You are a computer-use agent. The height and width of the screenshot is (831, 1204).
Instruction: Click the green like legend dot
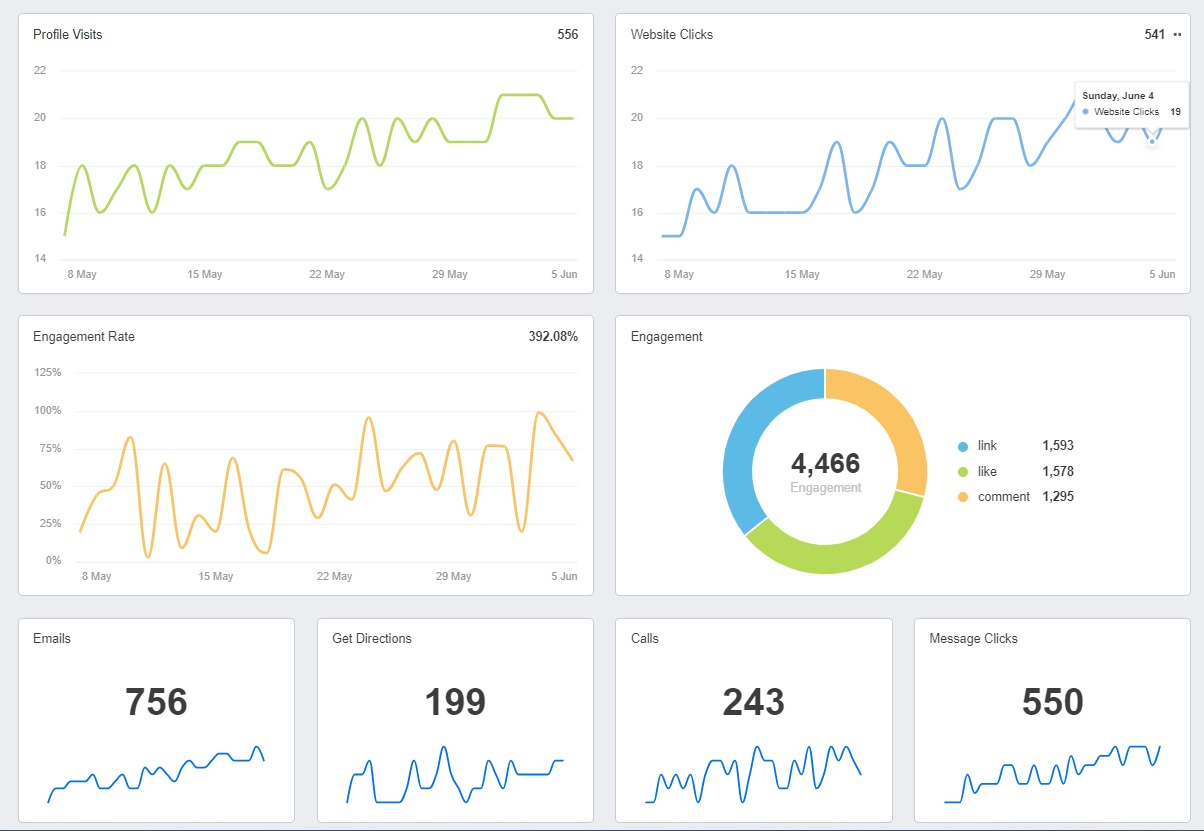[x=962, y=471]
